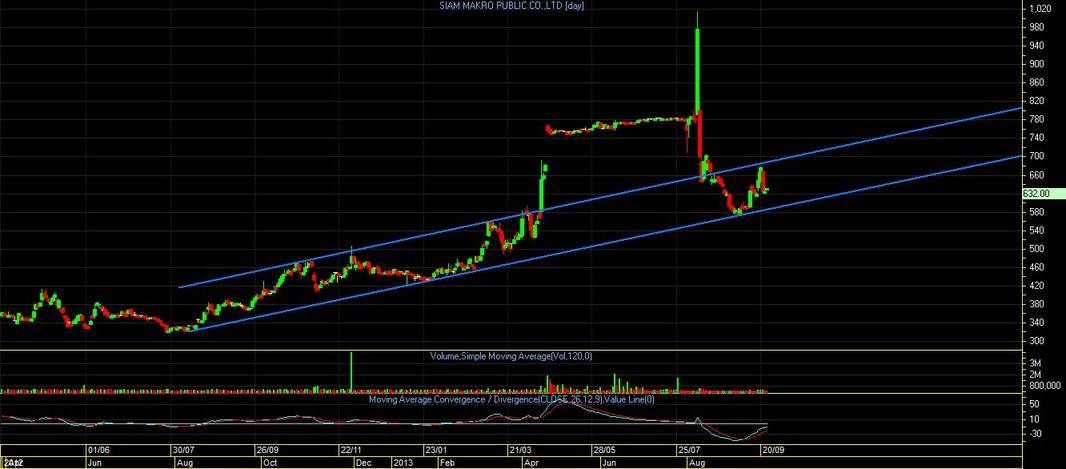
Task: Click the 500 price axis label
Action: point(1037,249)
